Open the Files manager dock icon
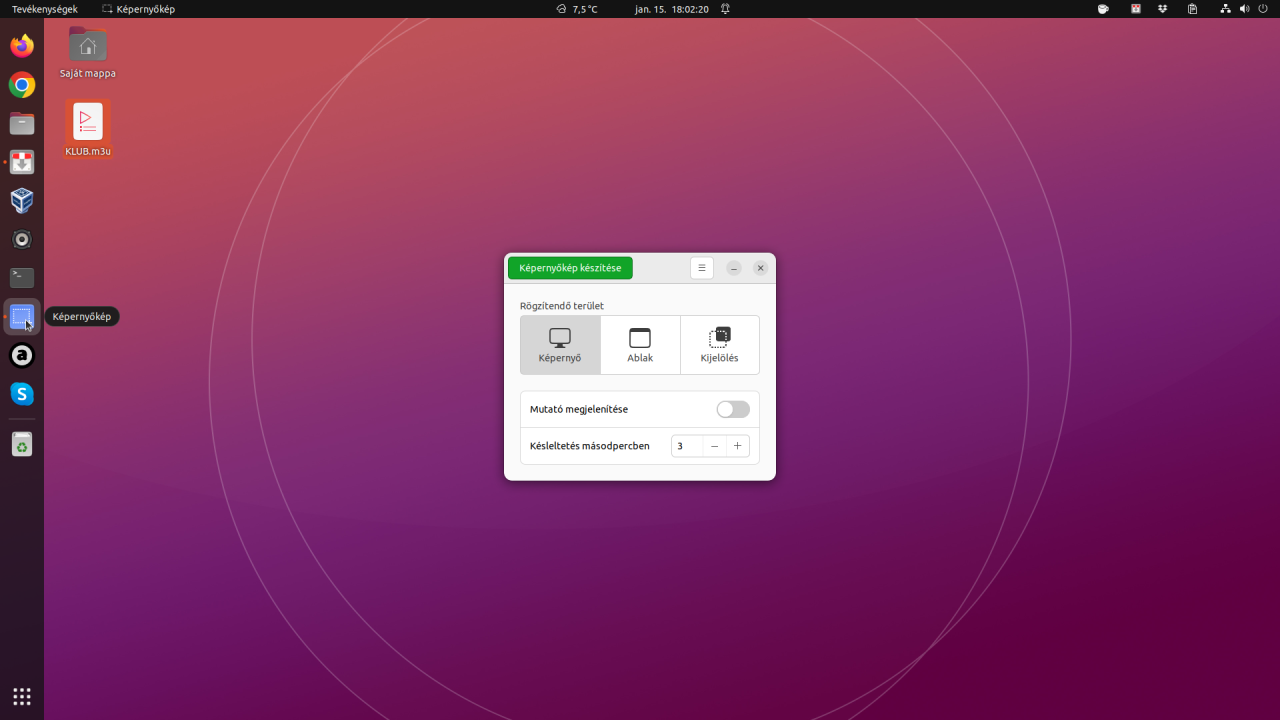 point(22,124)
